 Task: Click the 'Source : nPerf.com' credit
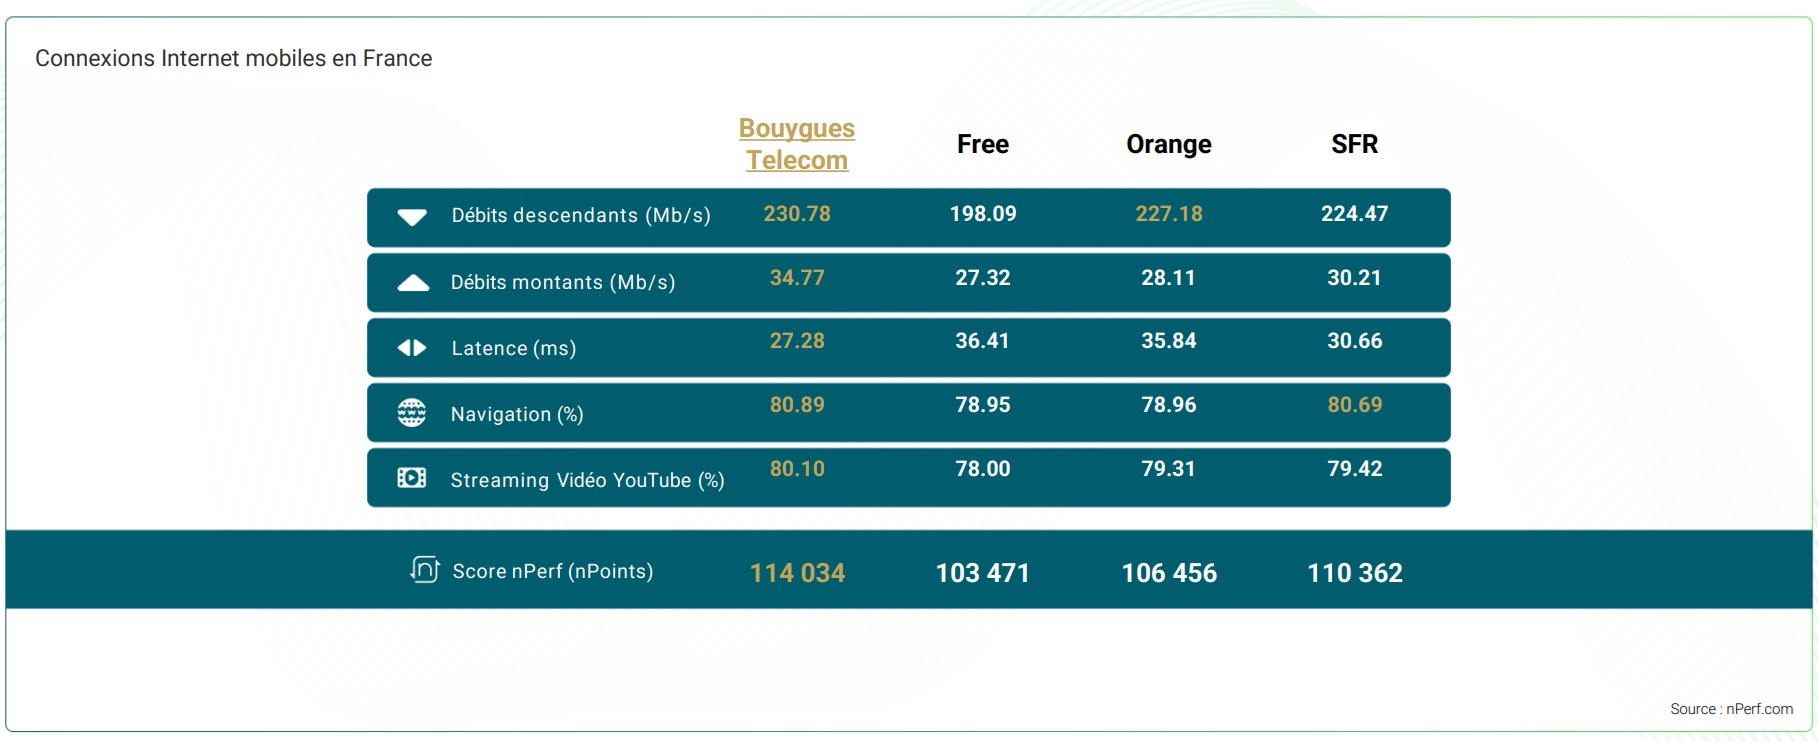tap(1731, 709)
